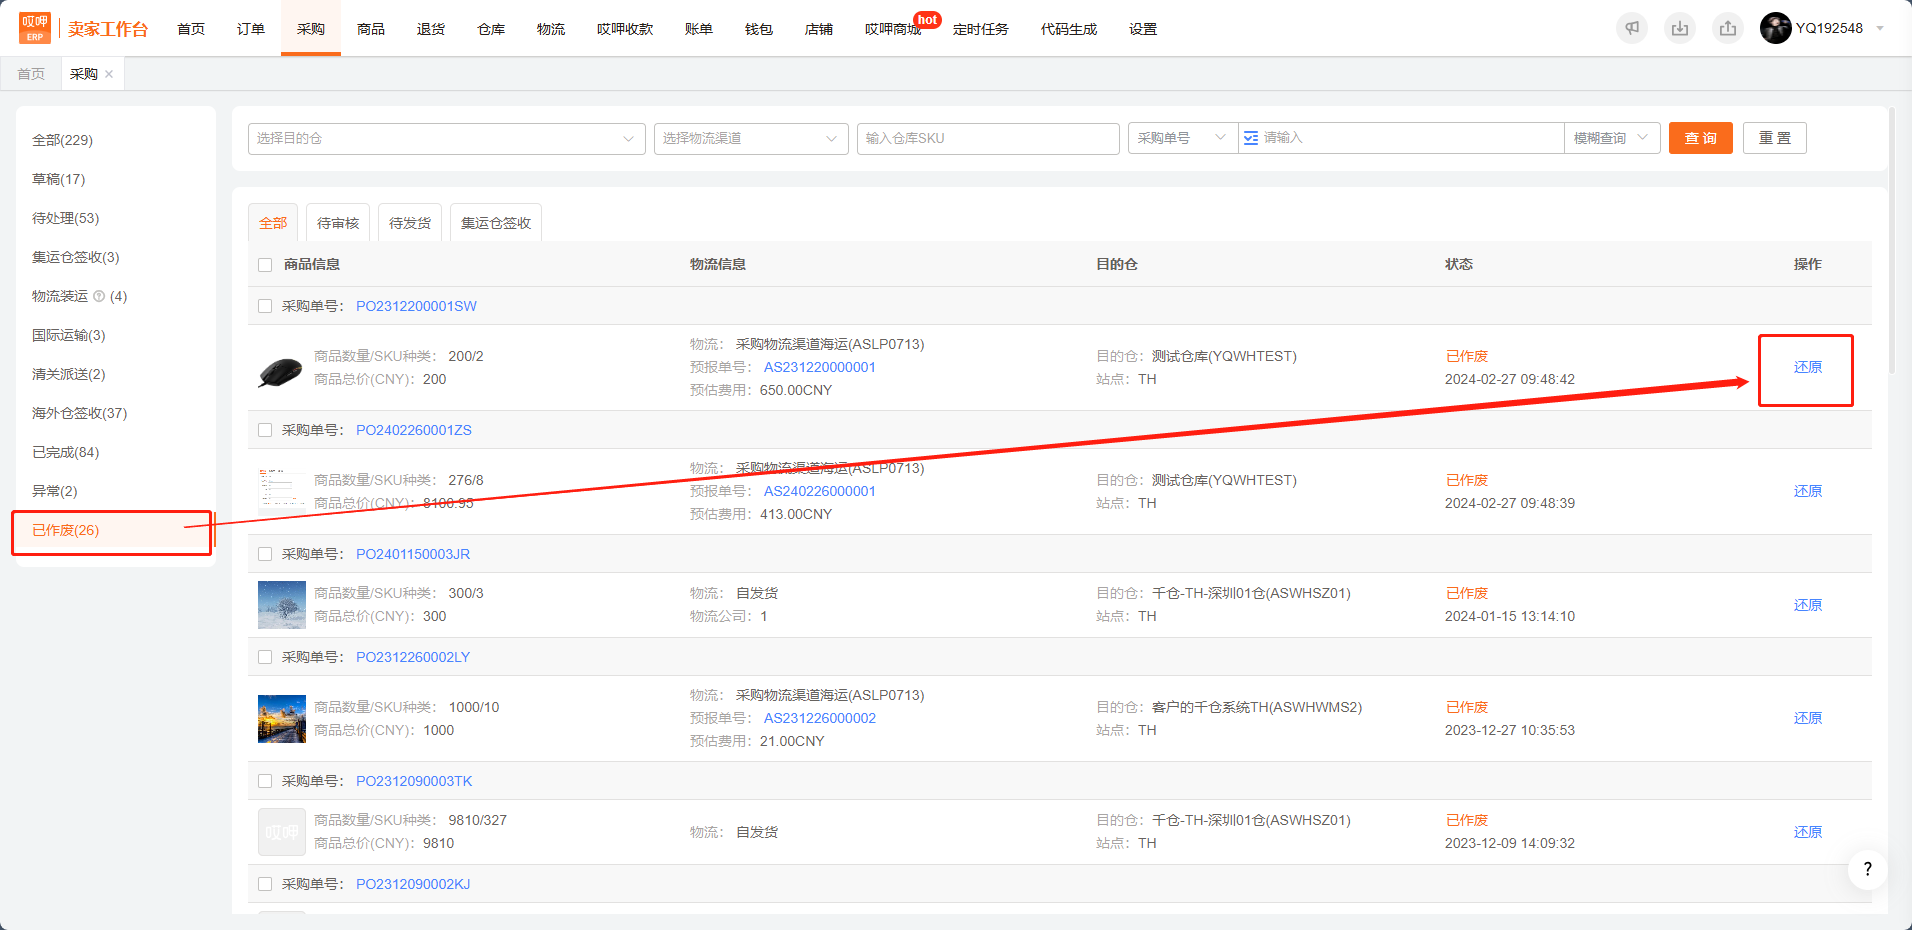This screenshot has width=1912, height=930.
Task: Open the download center icon
Action: tap(1680, 28)
